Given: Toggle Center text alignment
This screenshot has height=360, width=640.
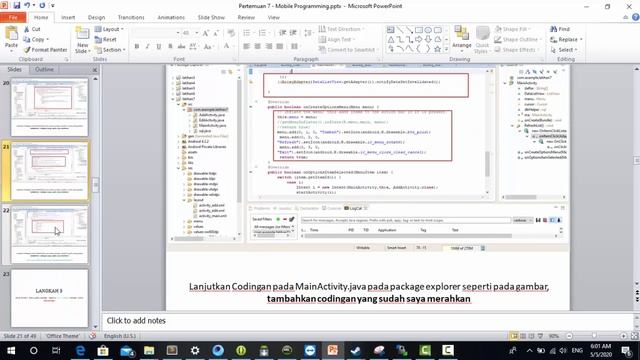Looking at the screenshot, I should click(x=258, y=47).
